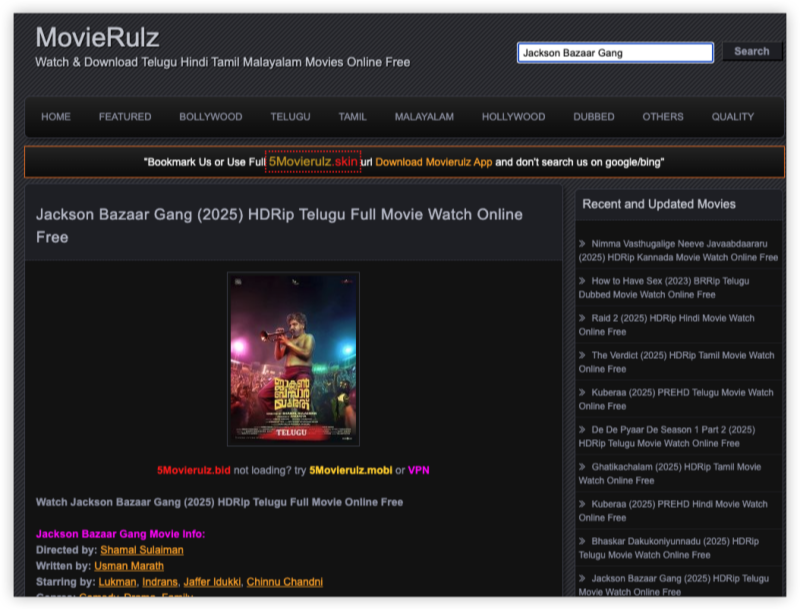Click the Jackson Bazaar Gang movie poster
The width and height of the screenshot is (800, 611).
(293, 359)
